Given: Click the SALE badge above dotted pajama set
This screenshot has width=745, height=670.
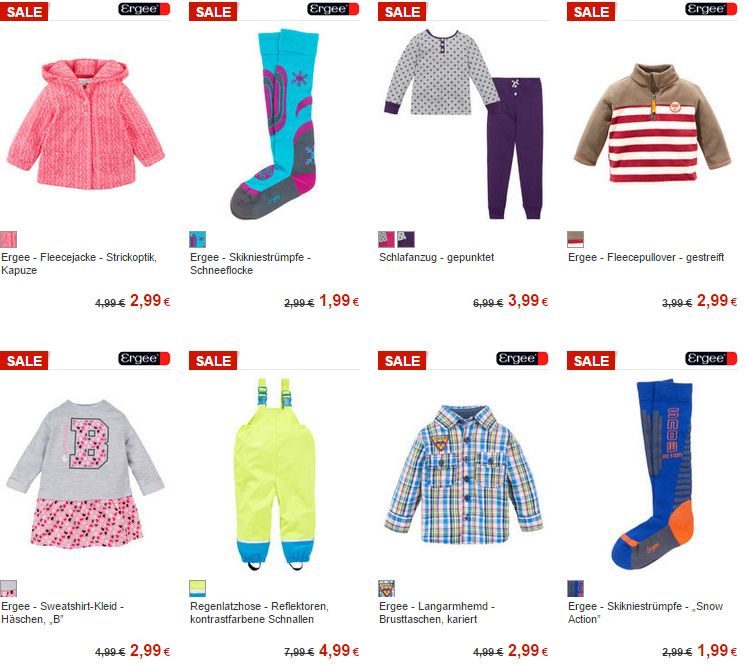Looking at the screenshot, I should (x=402, y=11).
